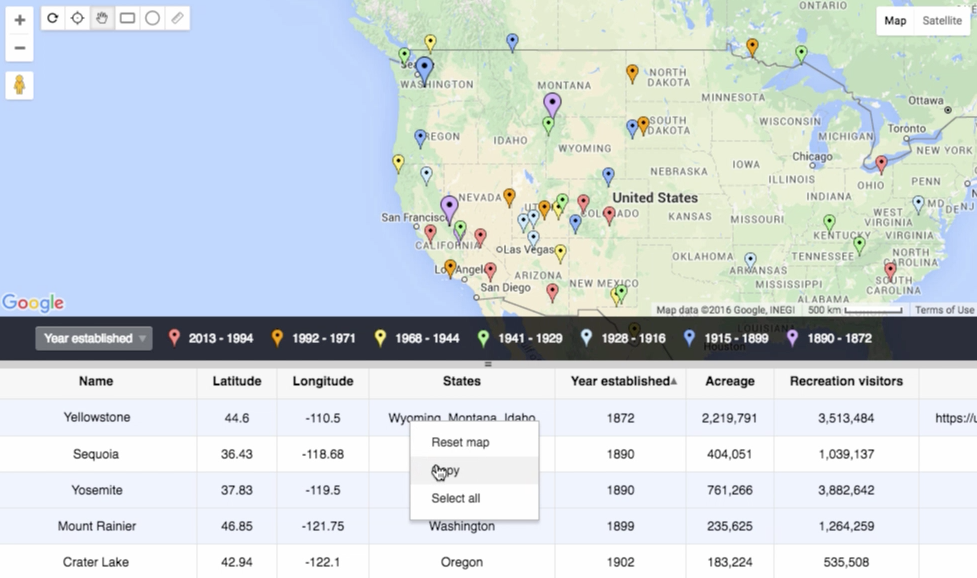Click the large blue pin in Washington
Screen dimensions: 977x578
pos(424,70)
